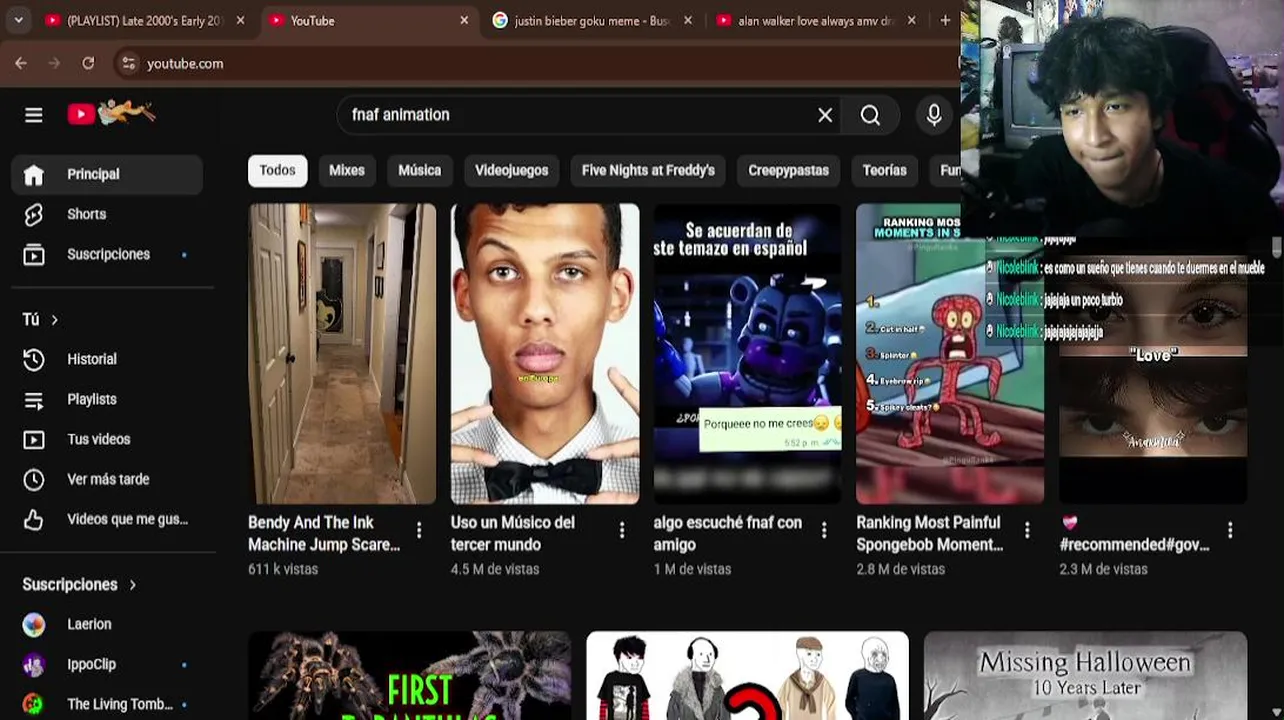Open Ver más tarde in the sidebar
This screenshot has height=720, width=1284.
(x=107, y=479)
